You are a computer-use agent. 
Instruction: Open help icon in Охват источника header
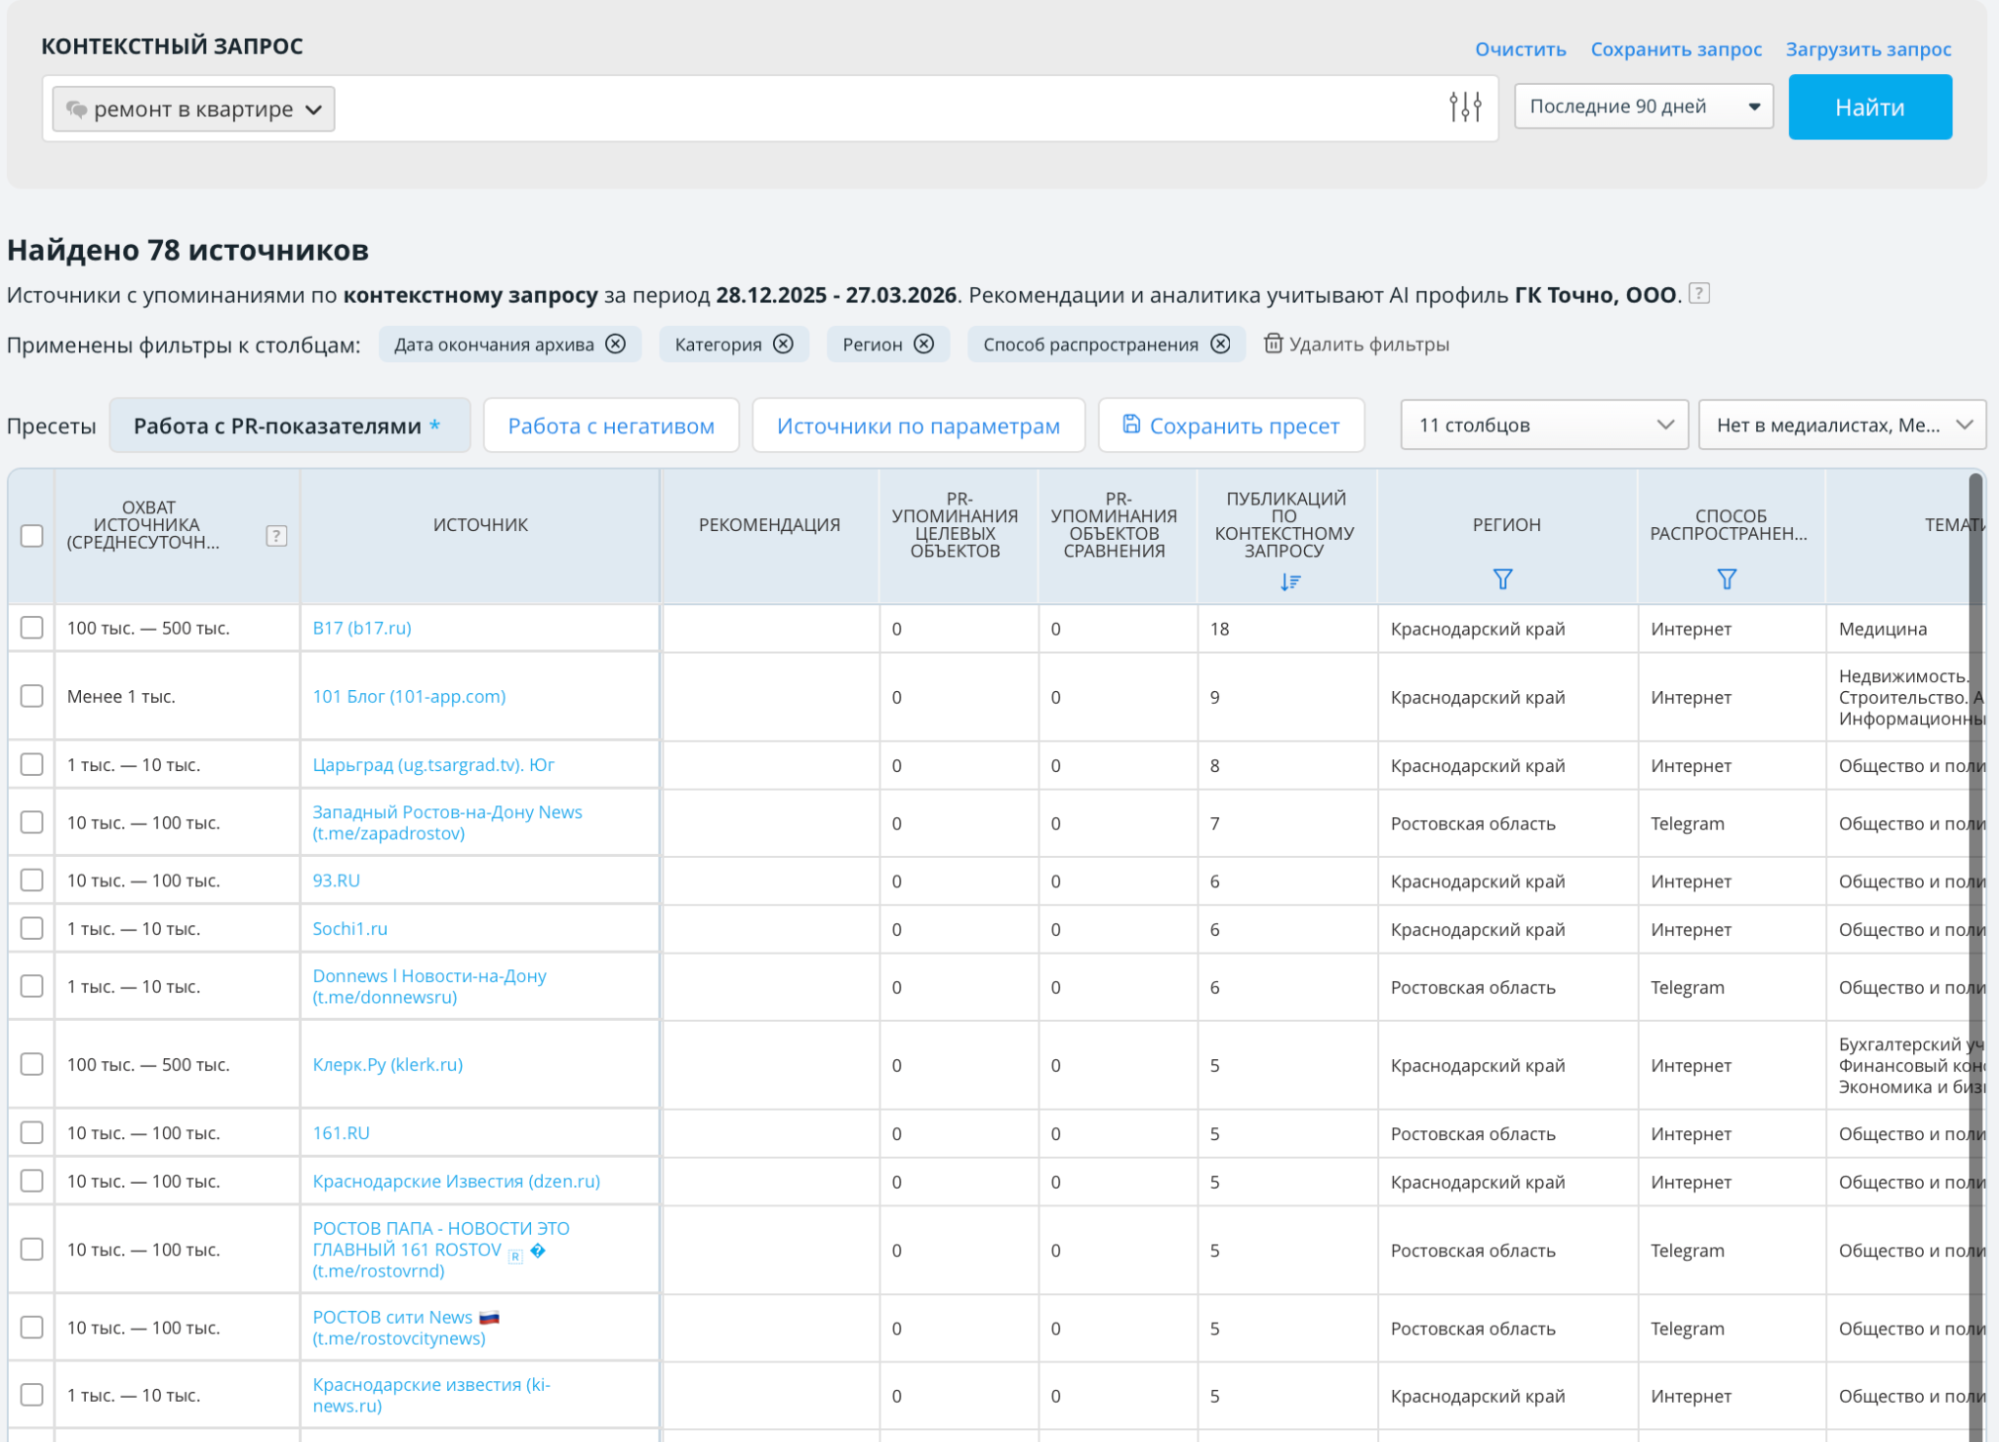[276, 536]
